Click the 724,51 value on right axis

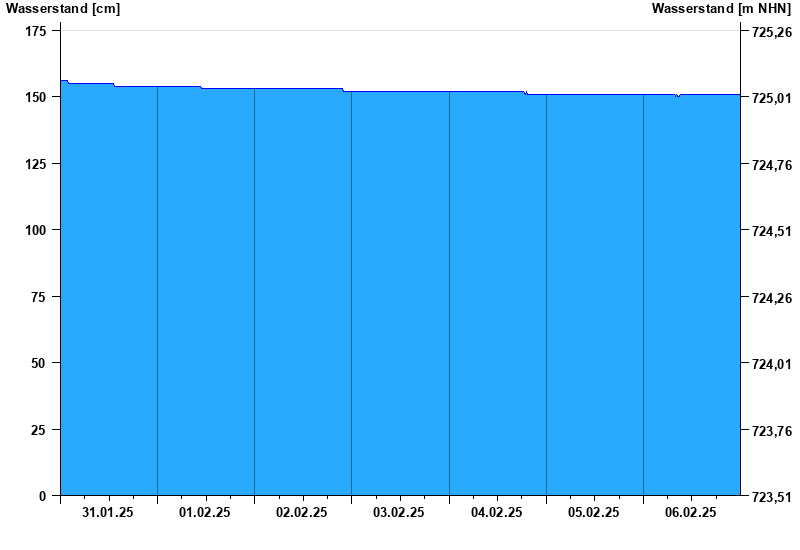click(772, 232)
